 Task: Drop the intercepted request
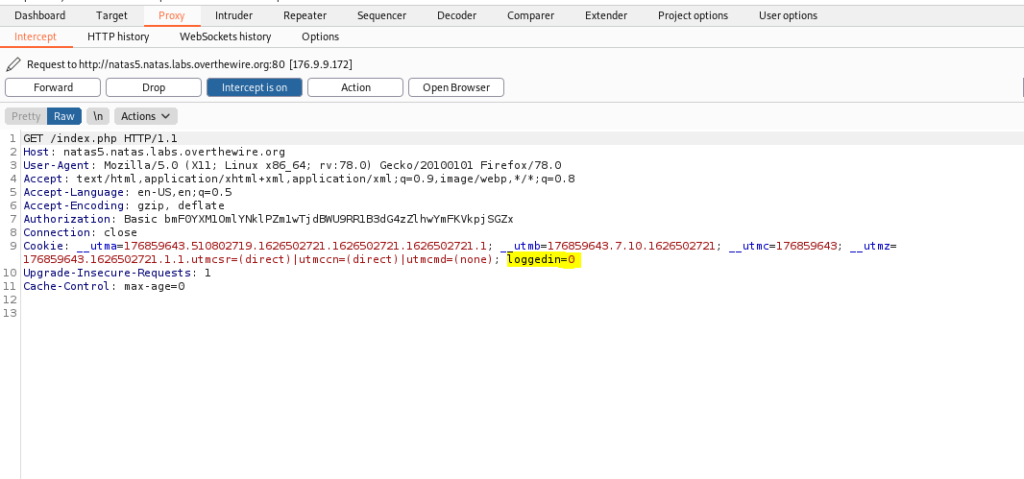[153, 87]
